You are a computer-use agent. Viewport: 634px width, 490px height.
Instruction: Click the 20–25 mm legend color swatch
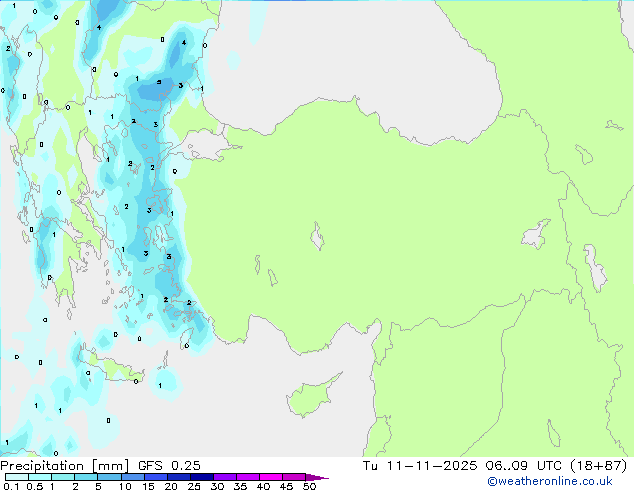pyautogui.click(x=179, y=477)
